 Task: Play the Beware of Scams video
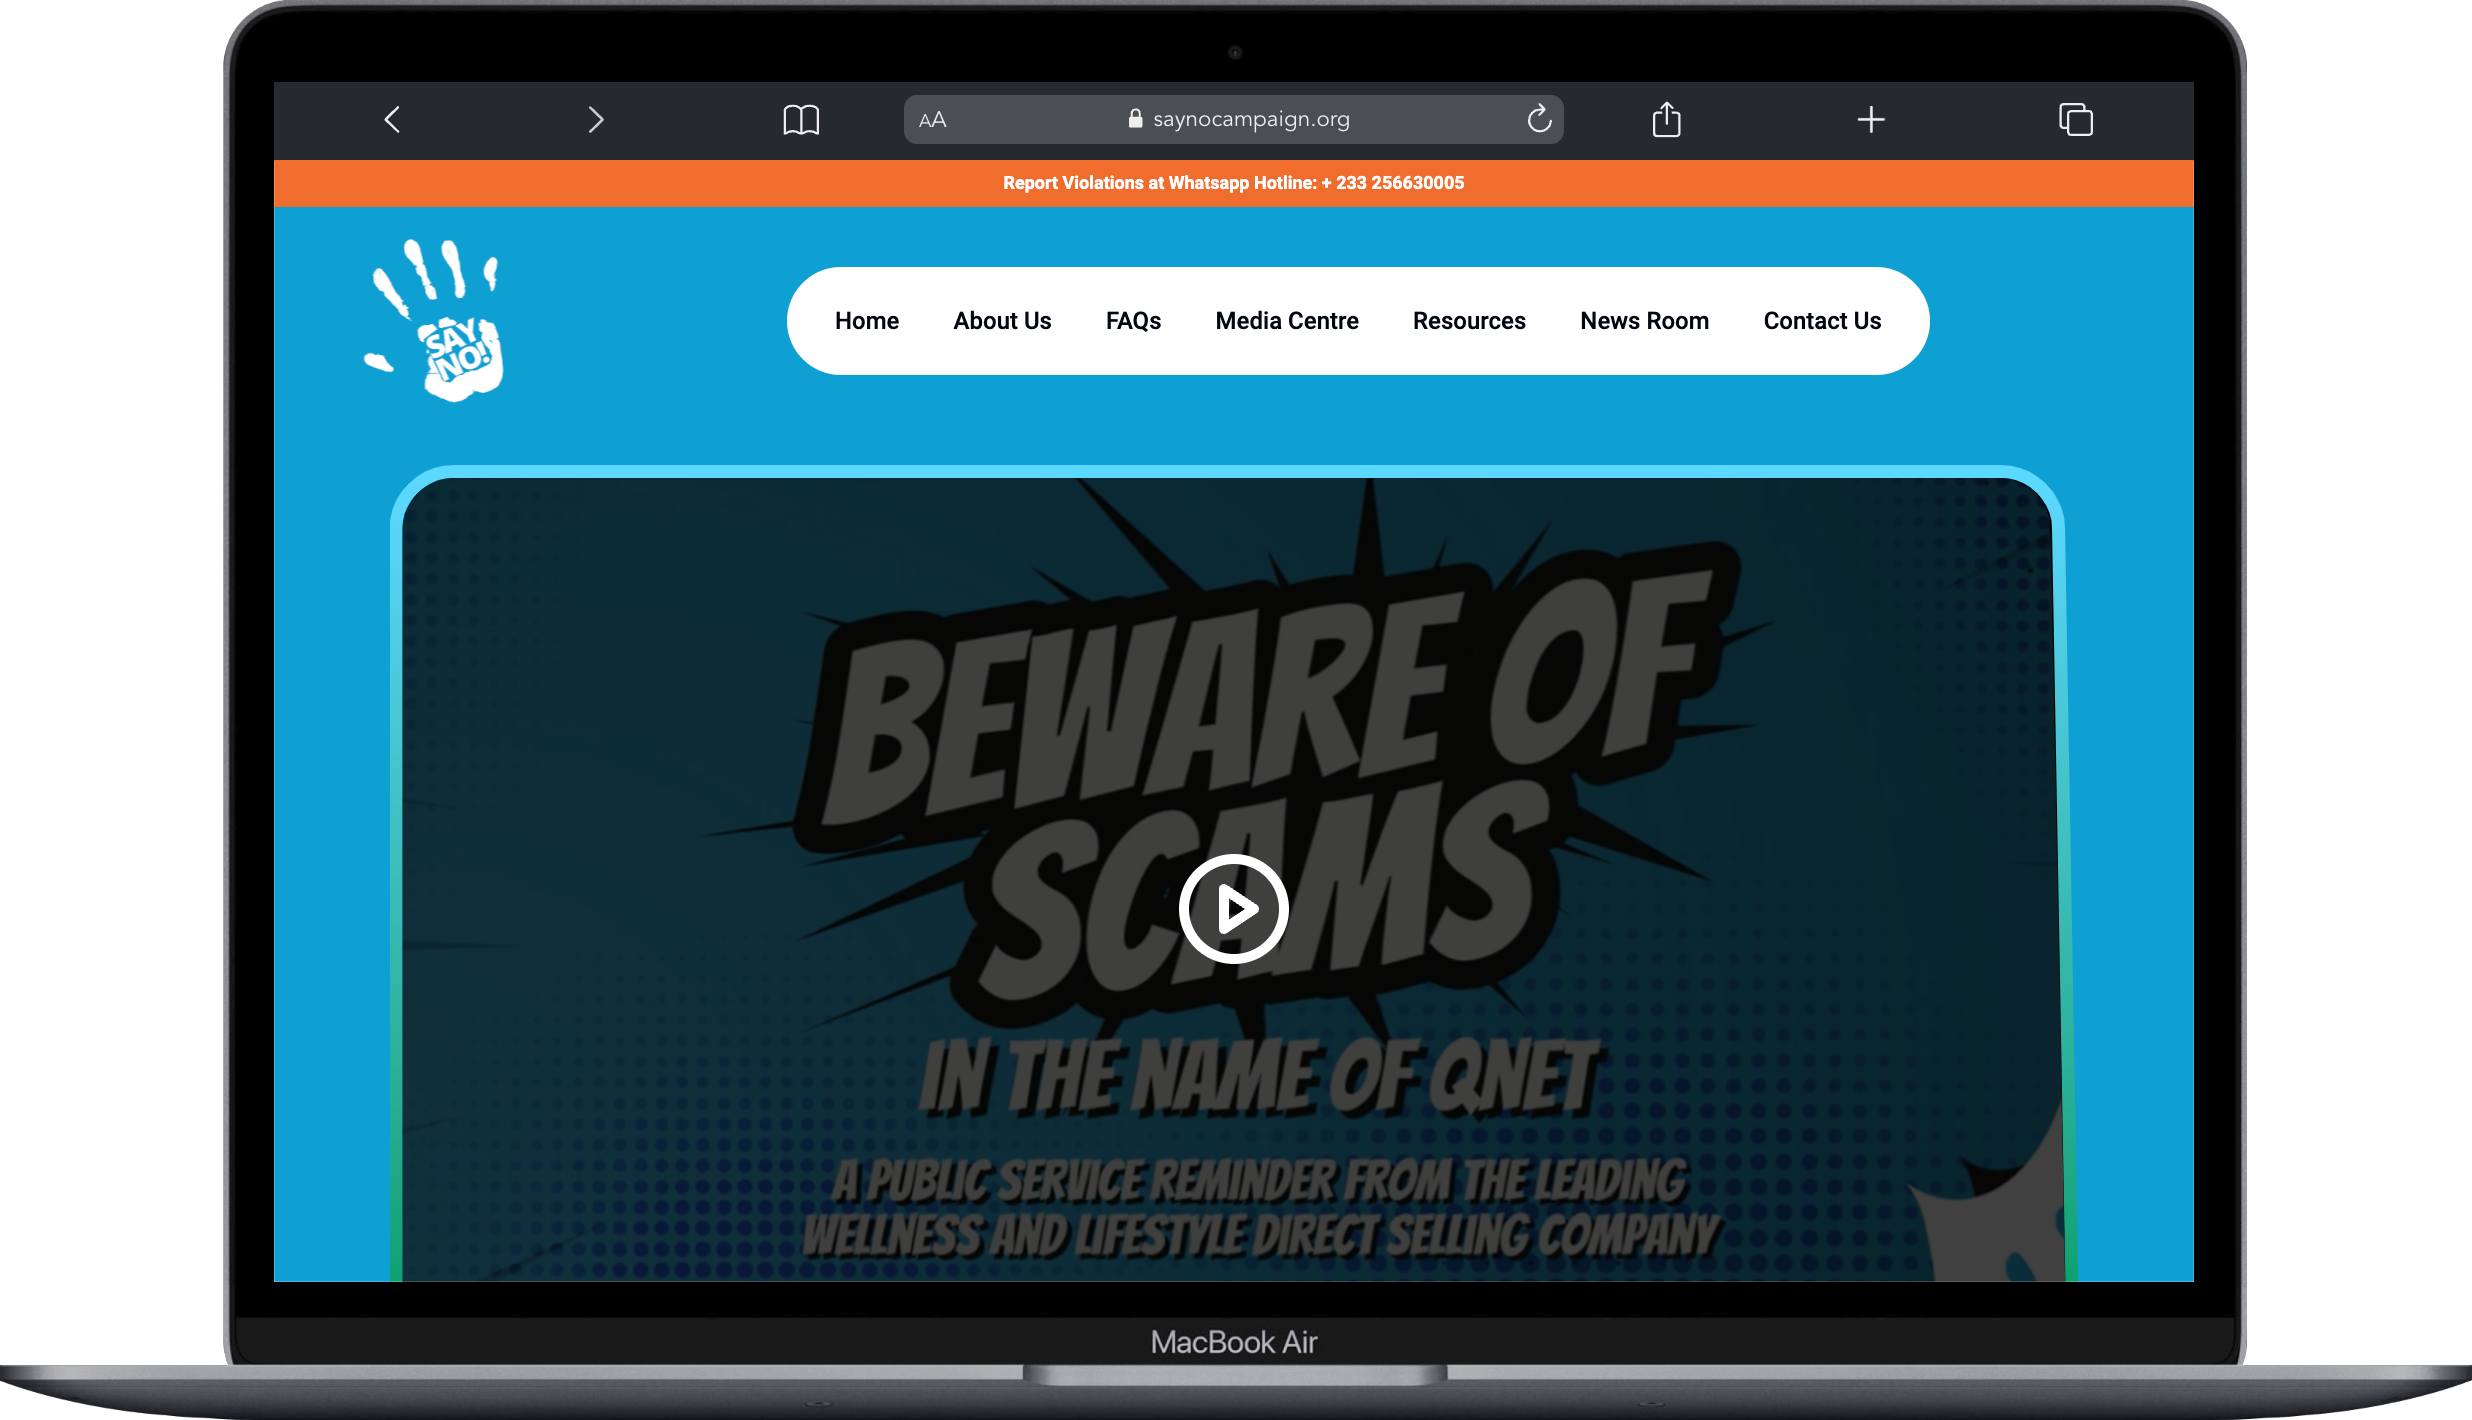[x=1233, y=909]
